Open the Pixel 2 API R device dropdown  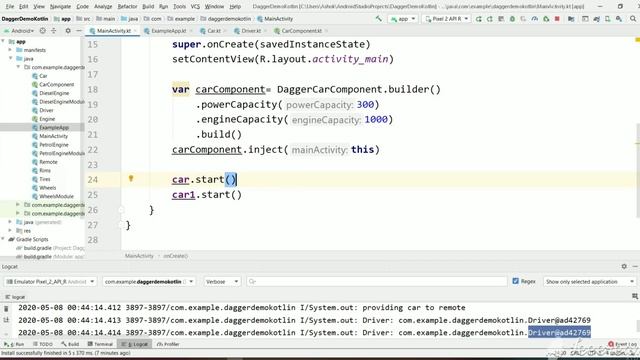tap(447, 19)
